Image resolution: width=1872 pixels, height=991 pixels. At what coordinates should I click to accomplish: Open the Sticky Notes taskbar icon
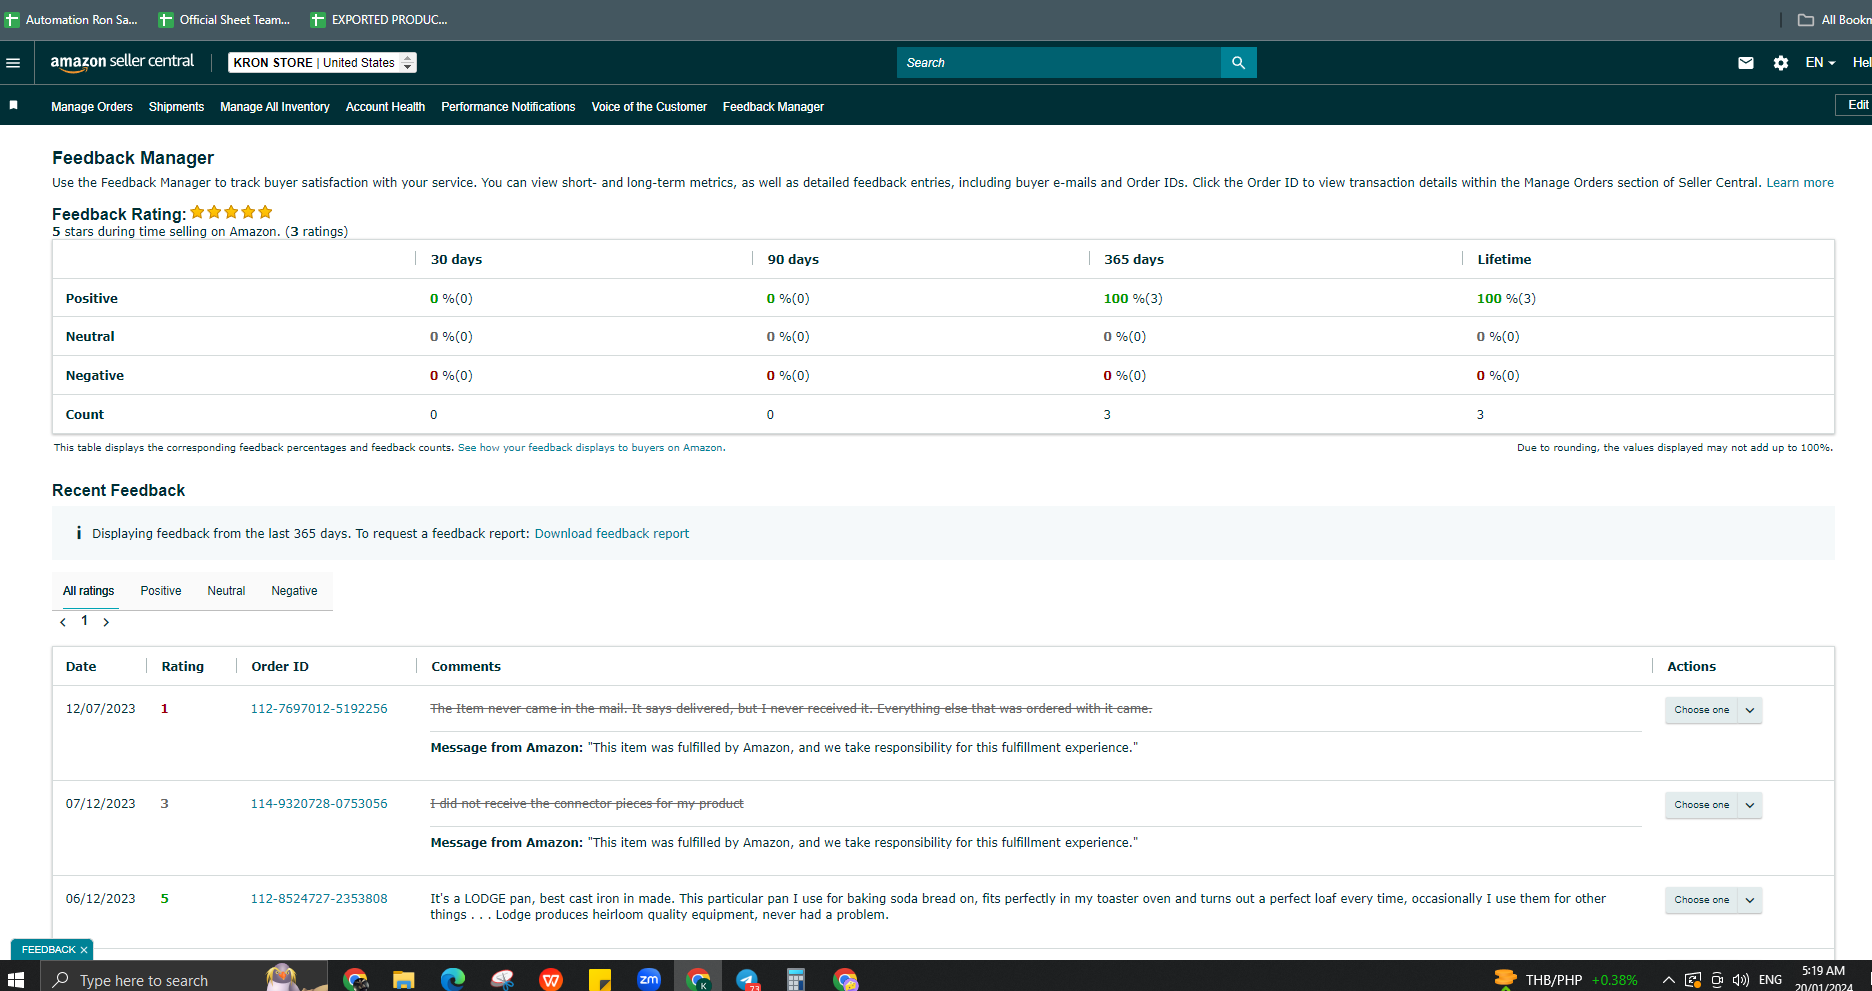point(600,979)
